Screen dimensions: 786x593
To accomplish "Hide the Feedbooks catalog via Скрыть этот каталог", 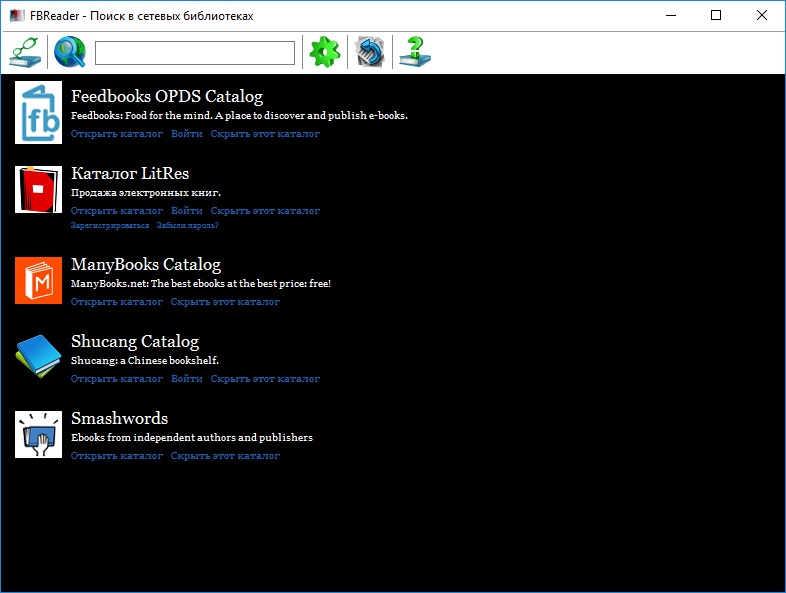I will pyautogui.click(x=265, y=134).
